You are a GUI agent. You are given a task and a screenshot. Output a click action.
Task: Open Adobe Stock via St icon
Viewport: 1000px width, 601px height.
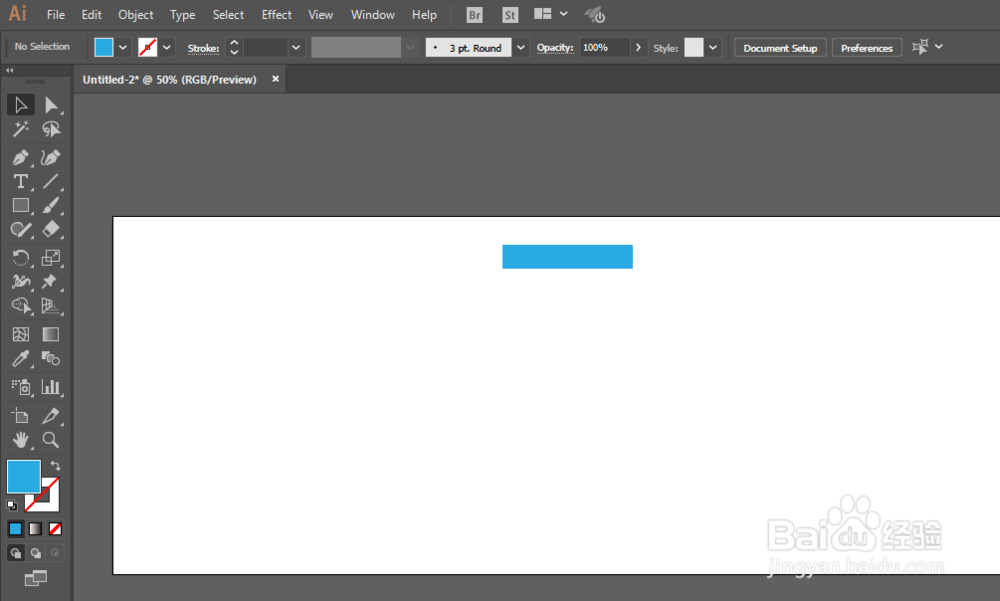point(510,15)
